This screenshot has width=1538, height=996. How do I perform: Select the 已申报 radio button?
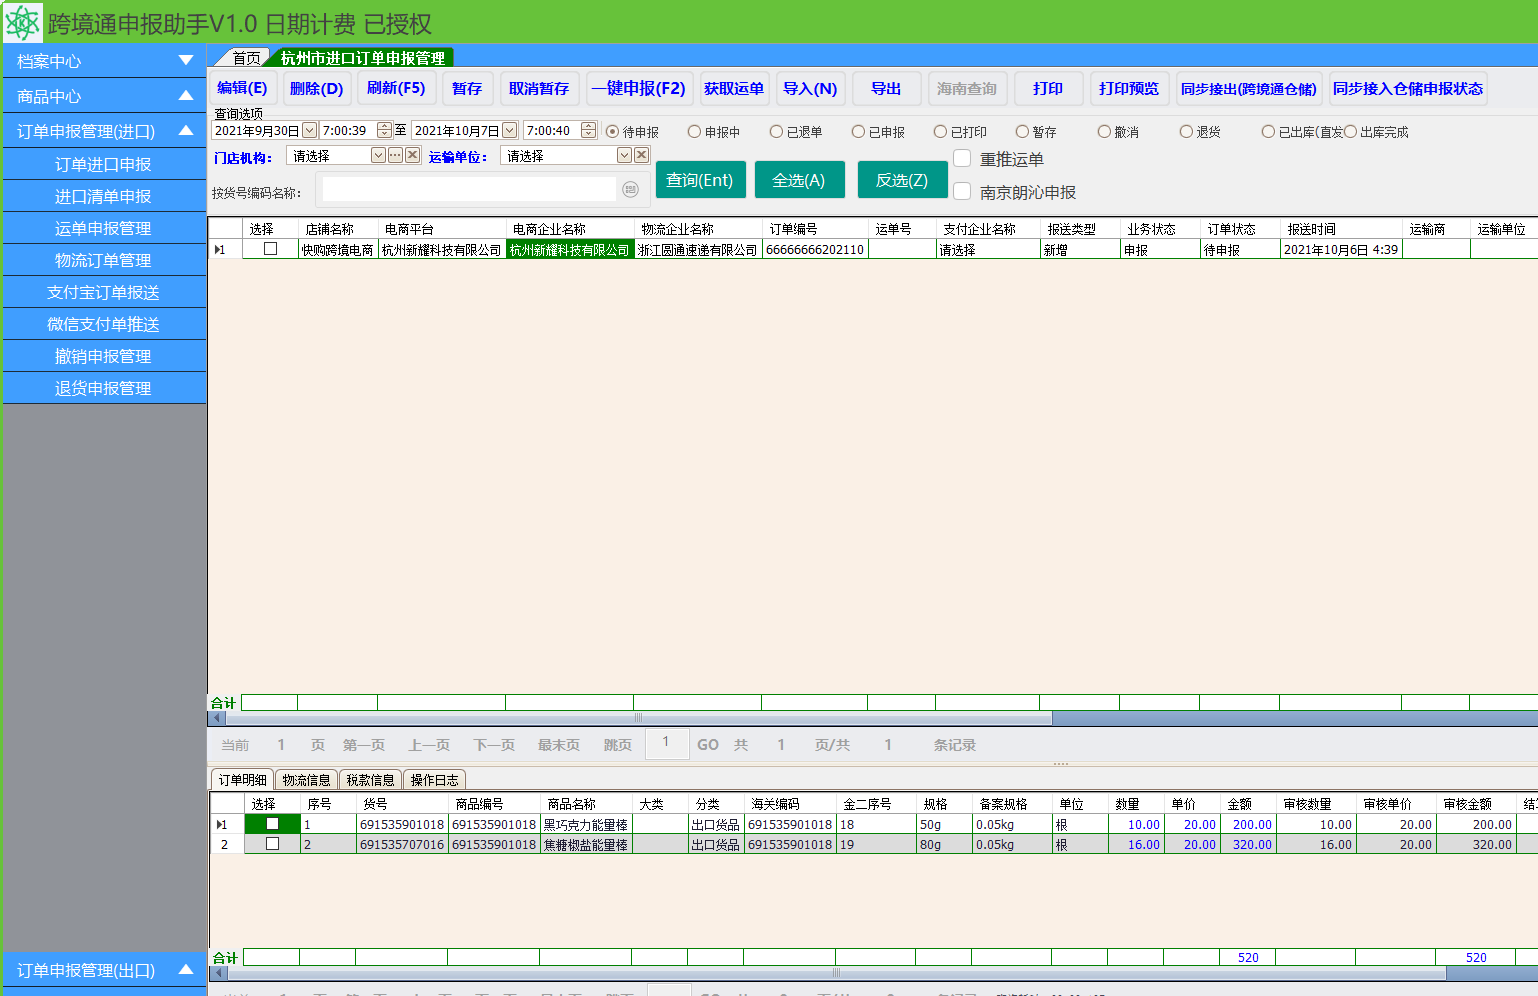(858, 132)
